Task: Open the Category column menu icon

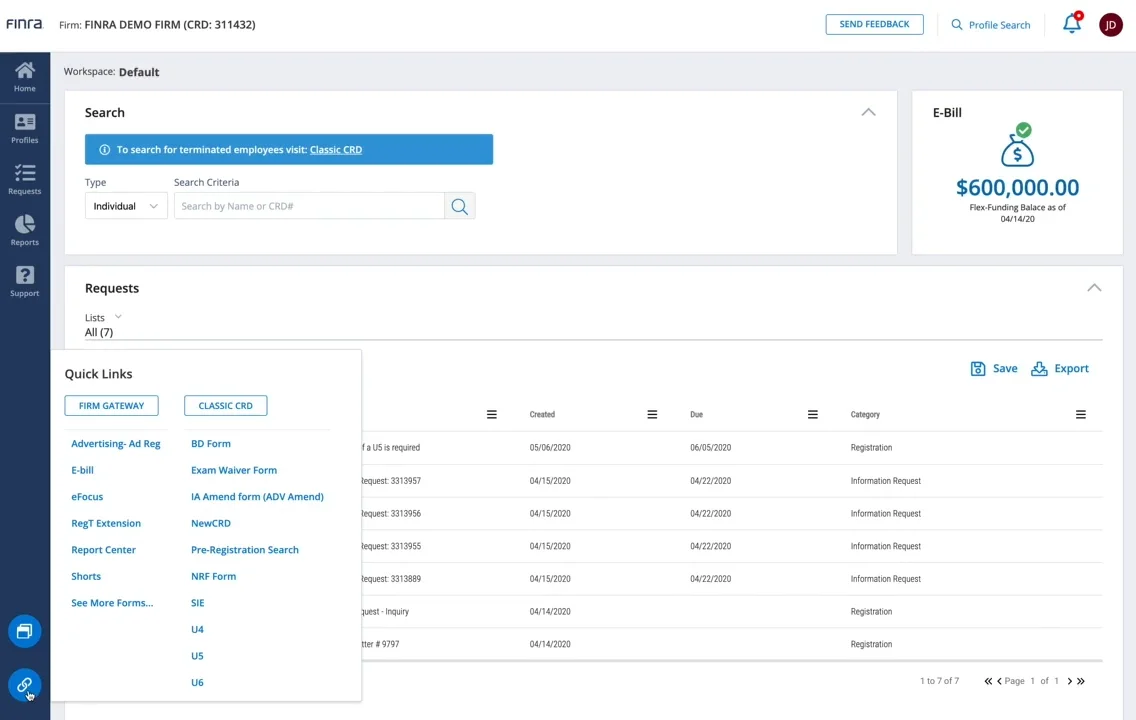Action: pyautogui.click(x=1081, y=414)
